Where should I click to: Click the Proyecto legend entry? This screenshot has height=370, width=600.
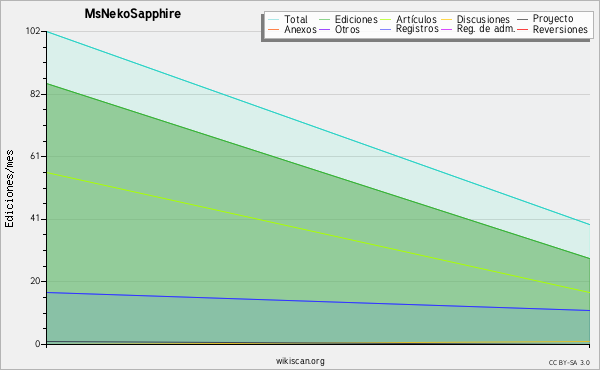pyautogui.click(x=545, y=19)
